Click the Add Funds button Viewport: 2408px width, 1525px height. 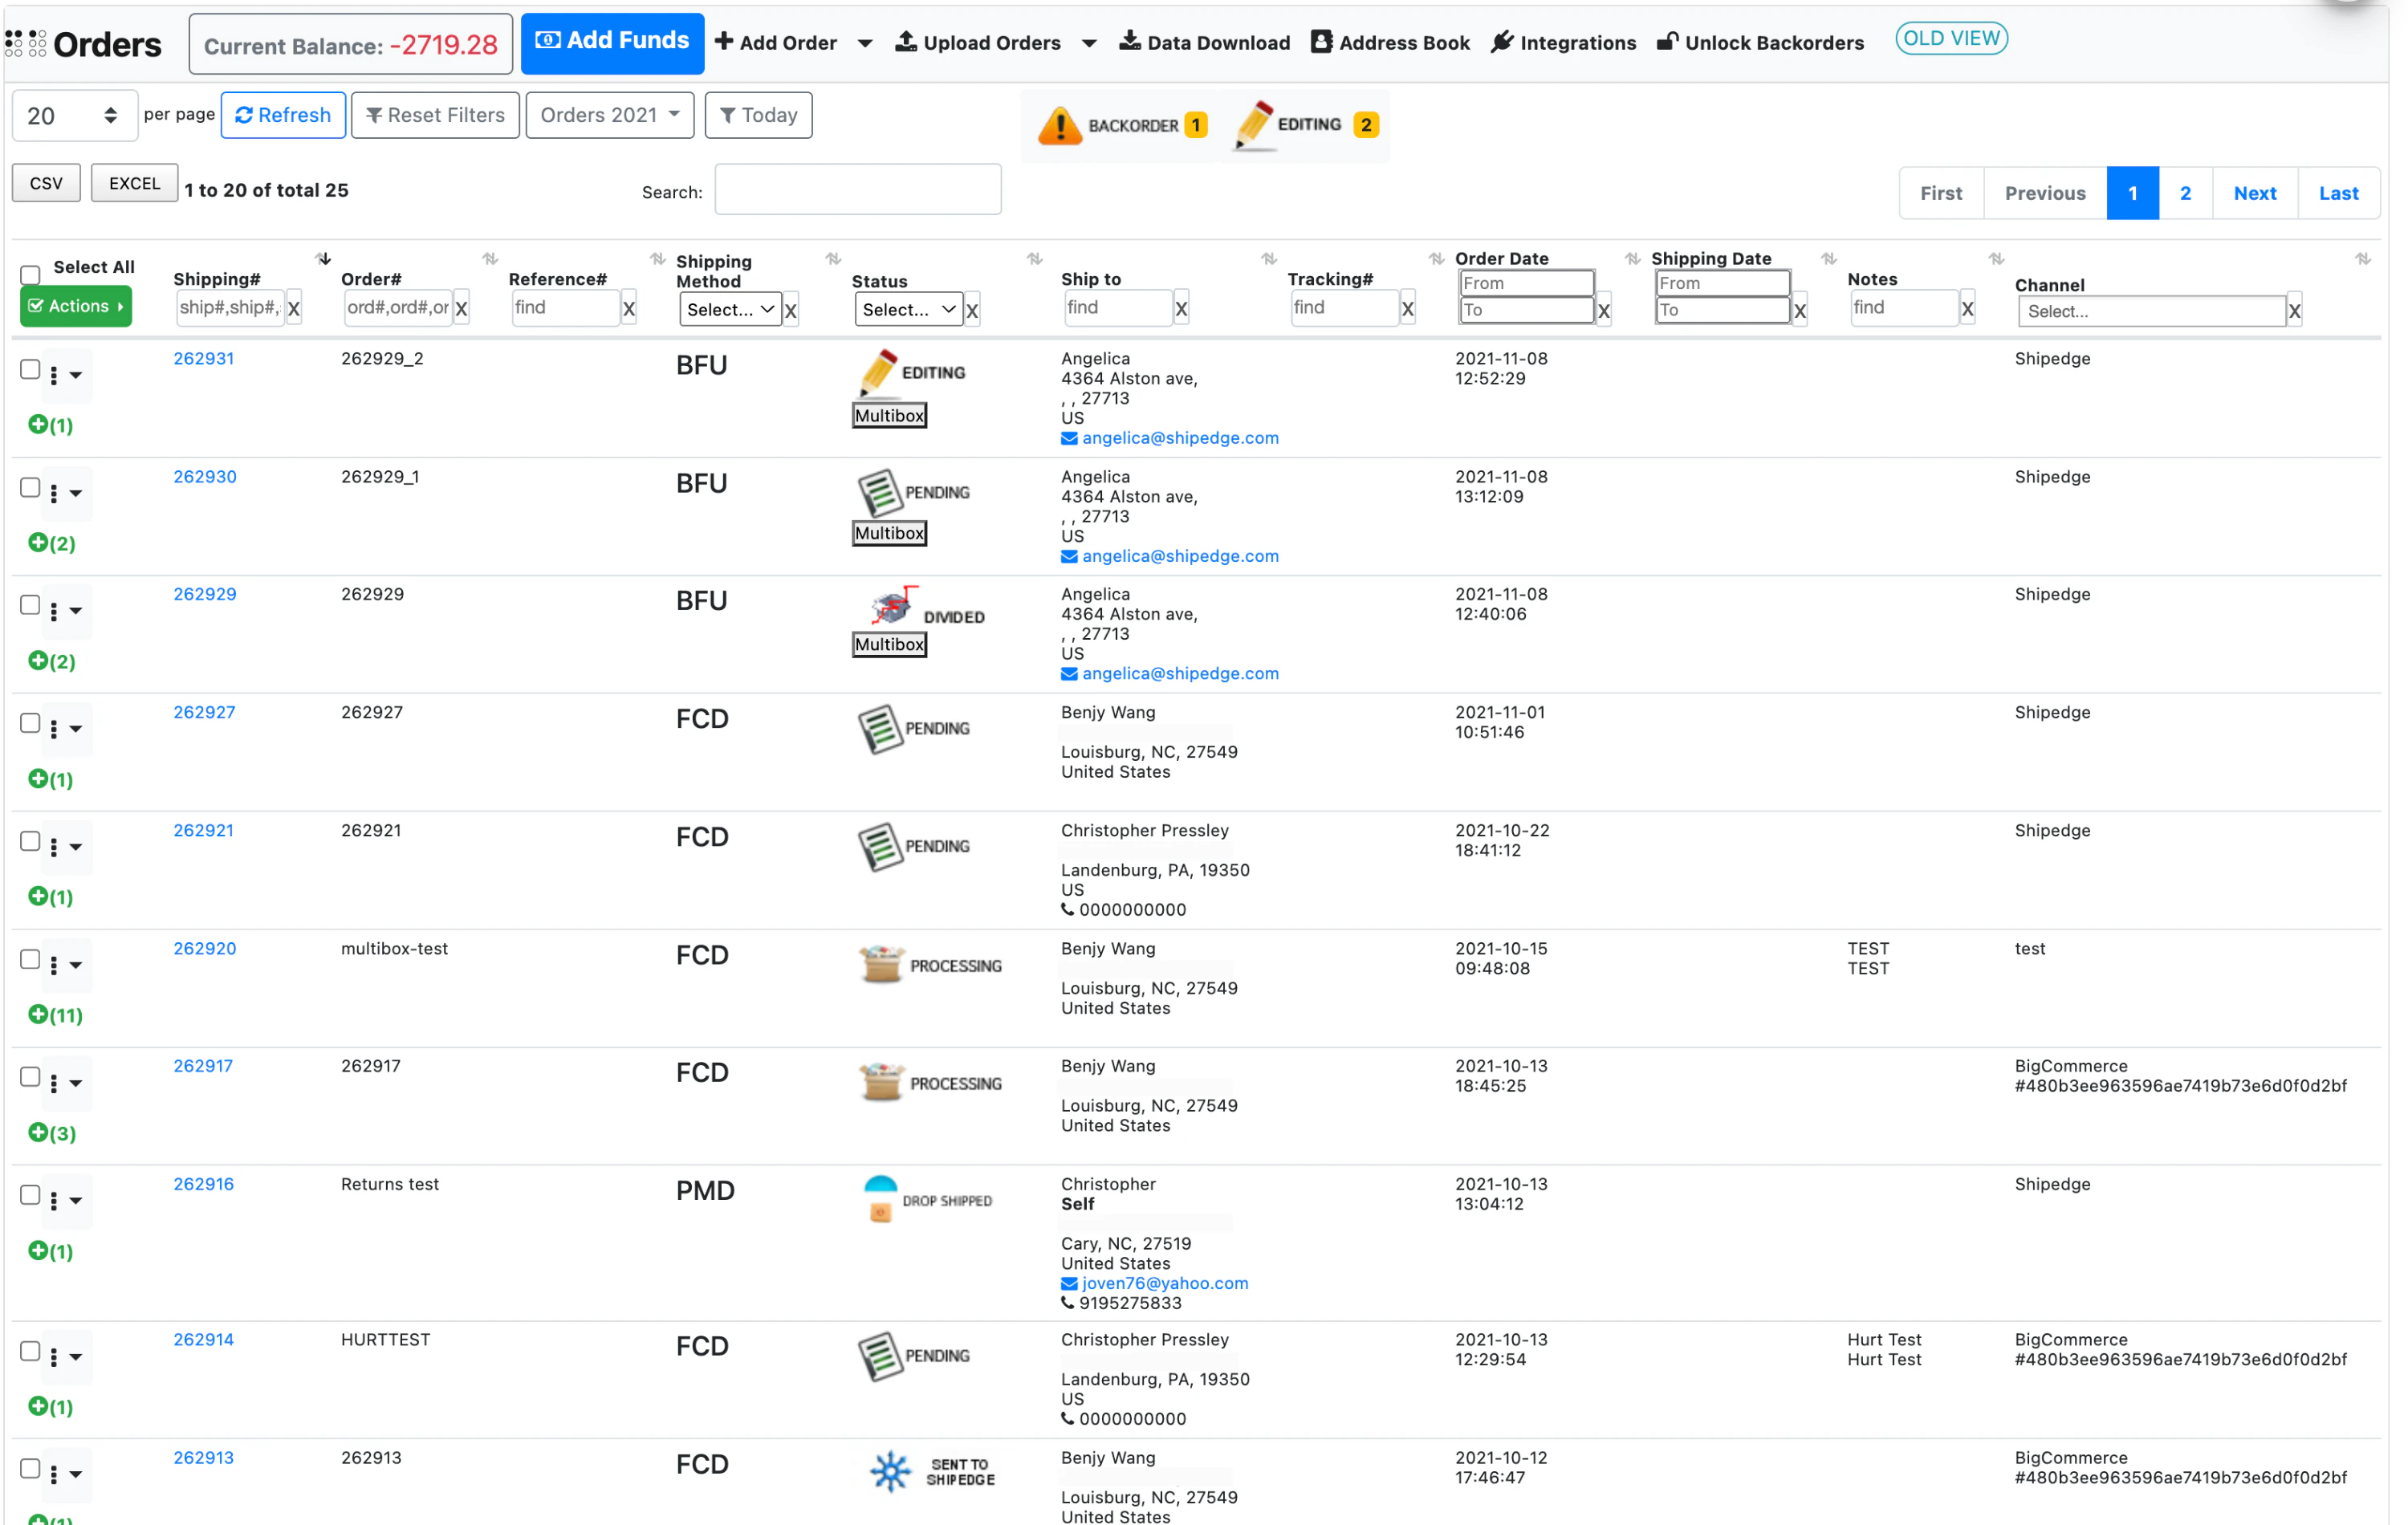click(612, 42)
